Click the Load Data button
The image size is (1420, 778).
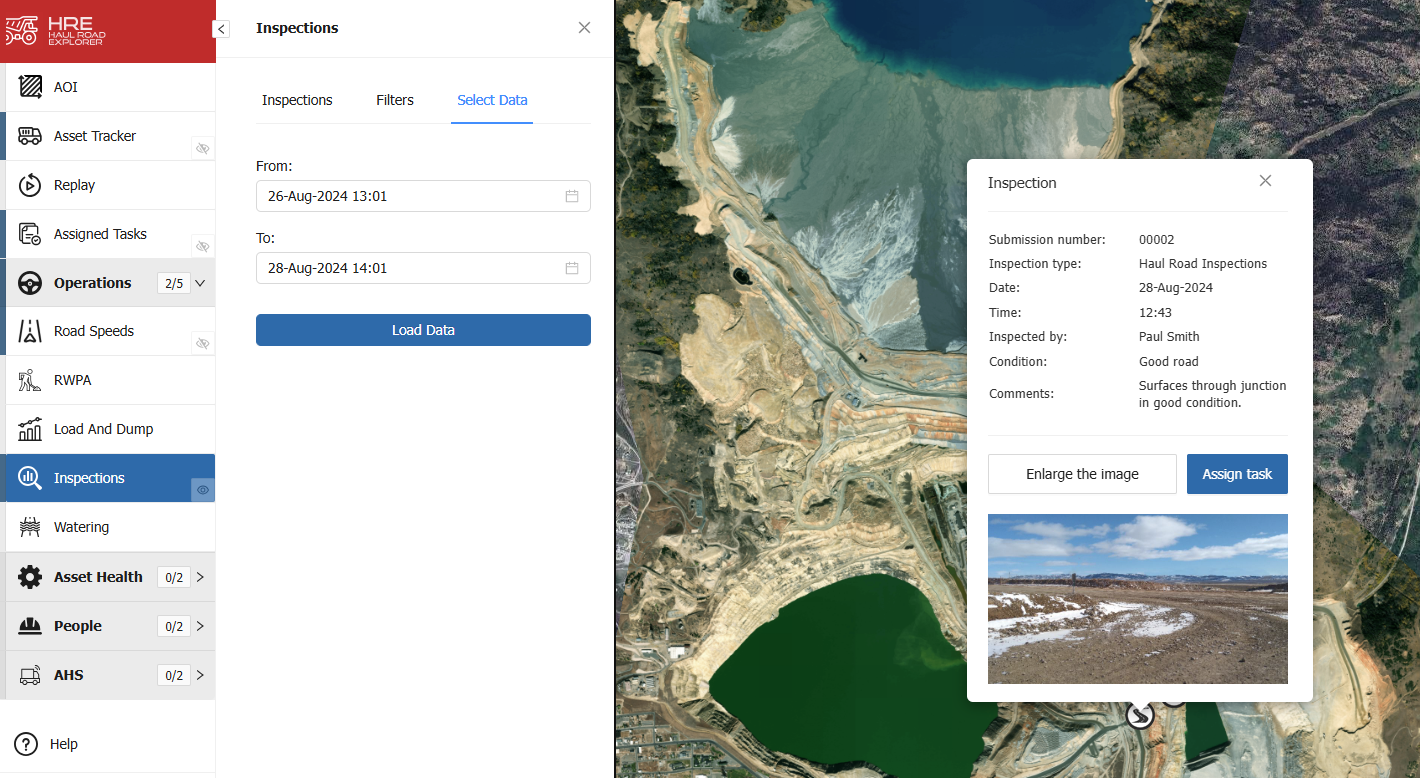click(423, 330)
